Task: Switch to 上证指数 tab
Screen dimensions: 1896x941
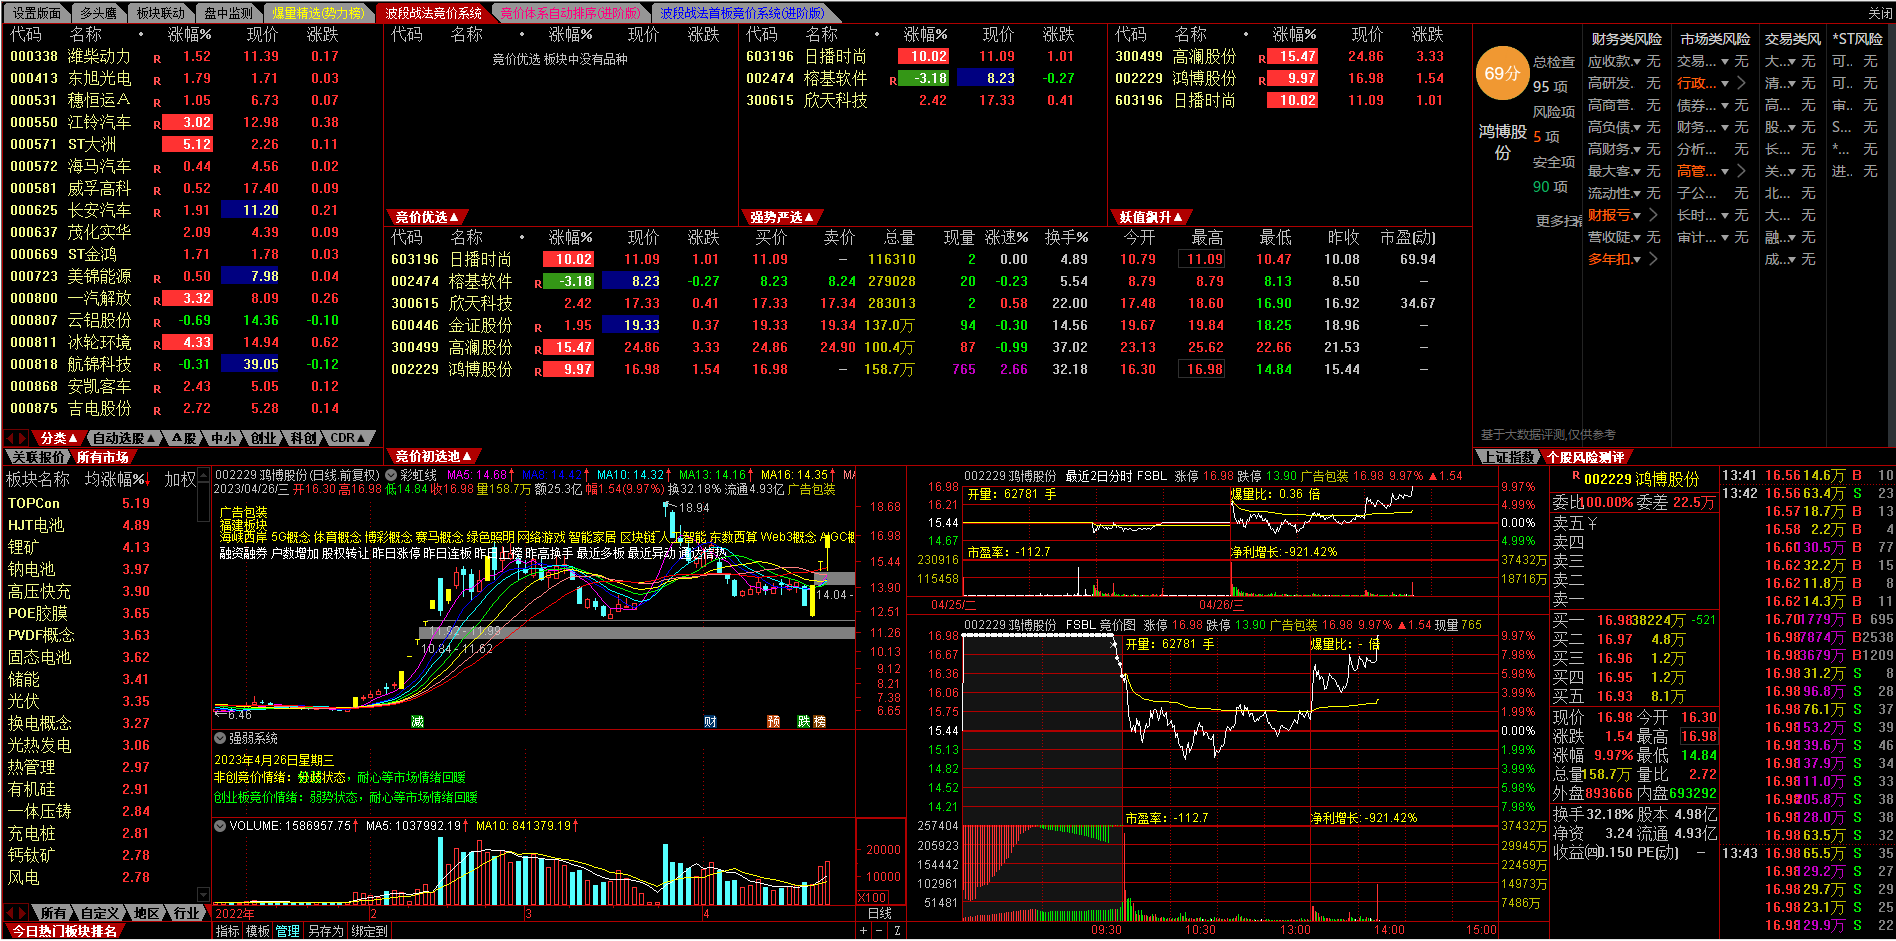Action: pyautogui.click(x=1509, y=457)
